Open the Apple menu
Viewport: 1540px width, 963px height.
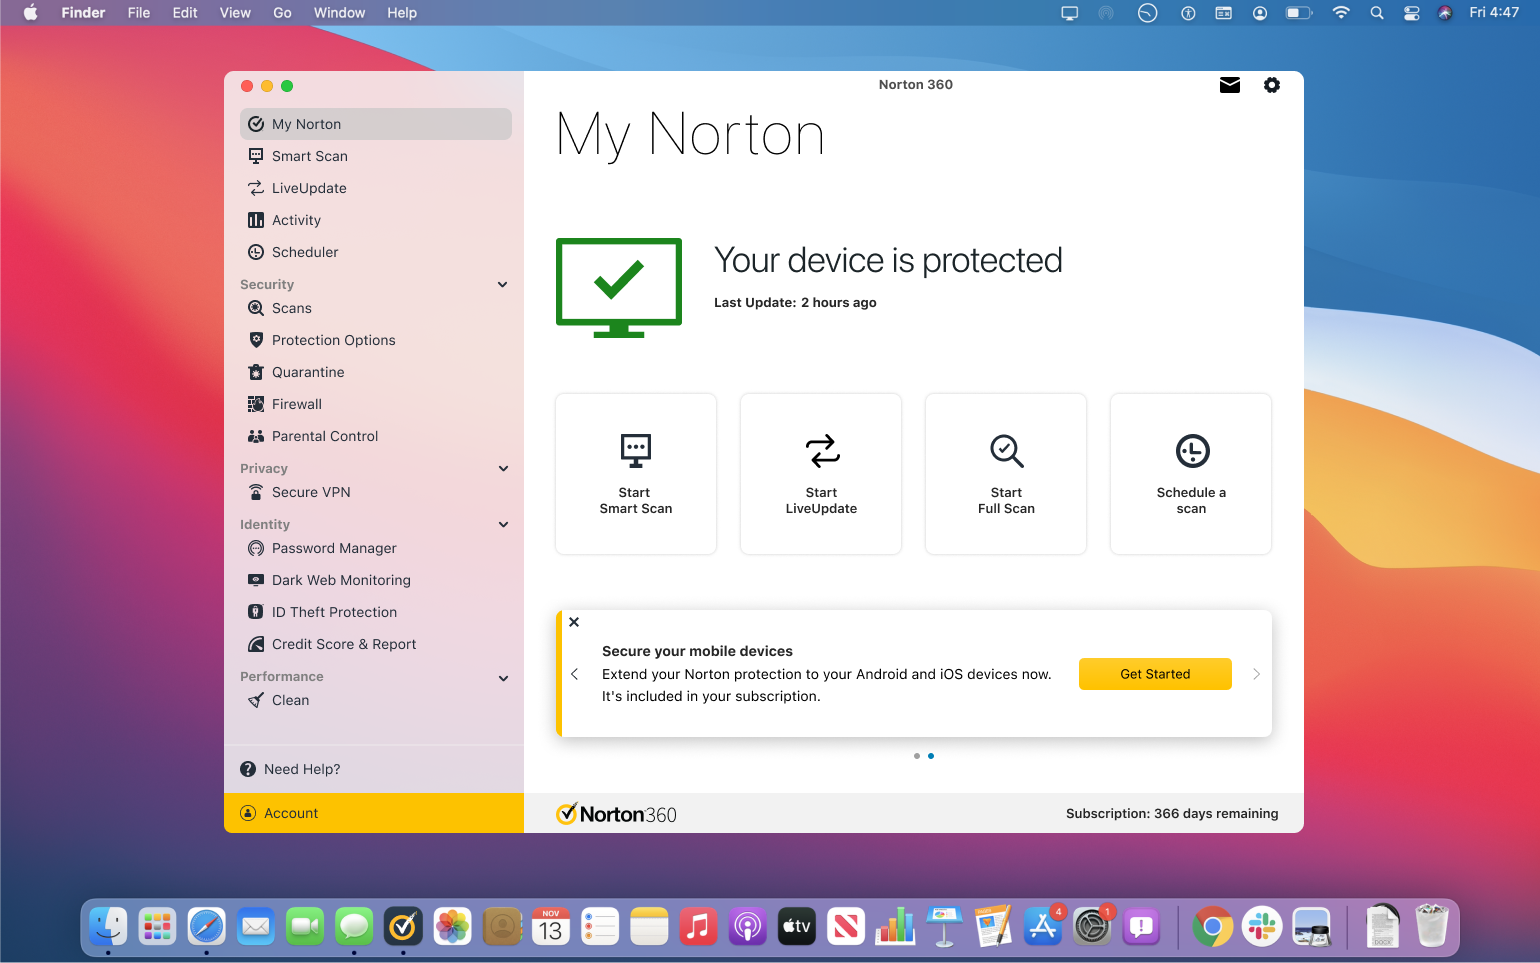30,13
